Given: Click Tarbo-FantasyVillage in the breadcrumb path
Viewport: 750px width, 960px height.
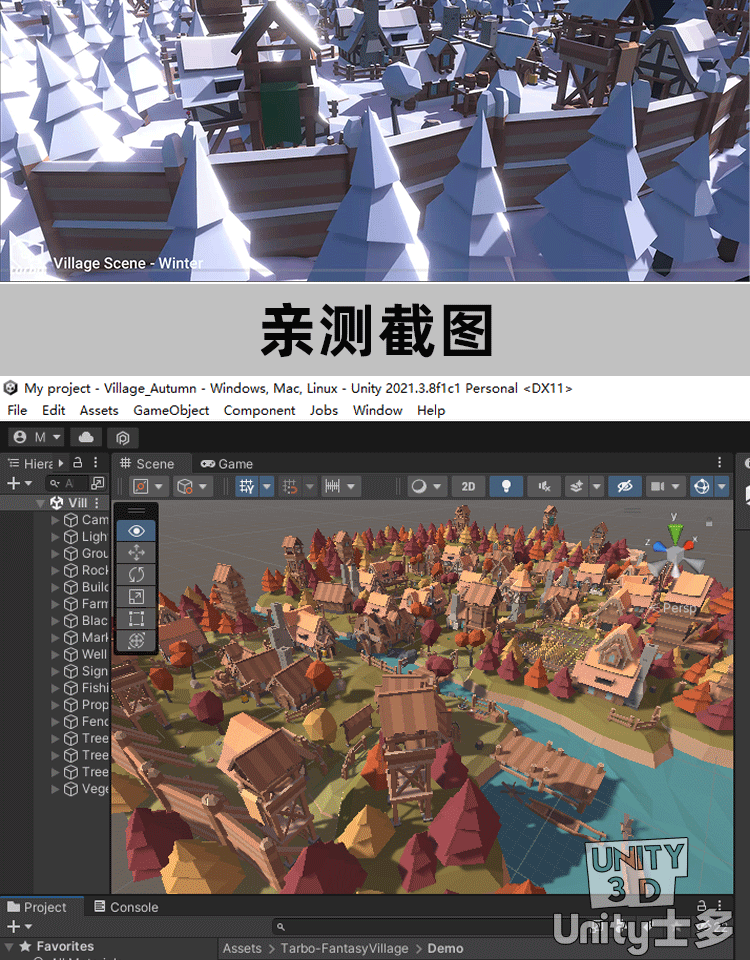Looking at the screenshot, I should tap(344, 948).
